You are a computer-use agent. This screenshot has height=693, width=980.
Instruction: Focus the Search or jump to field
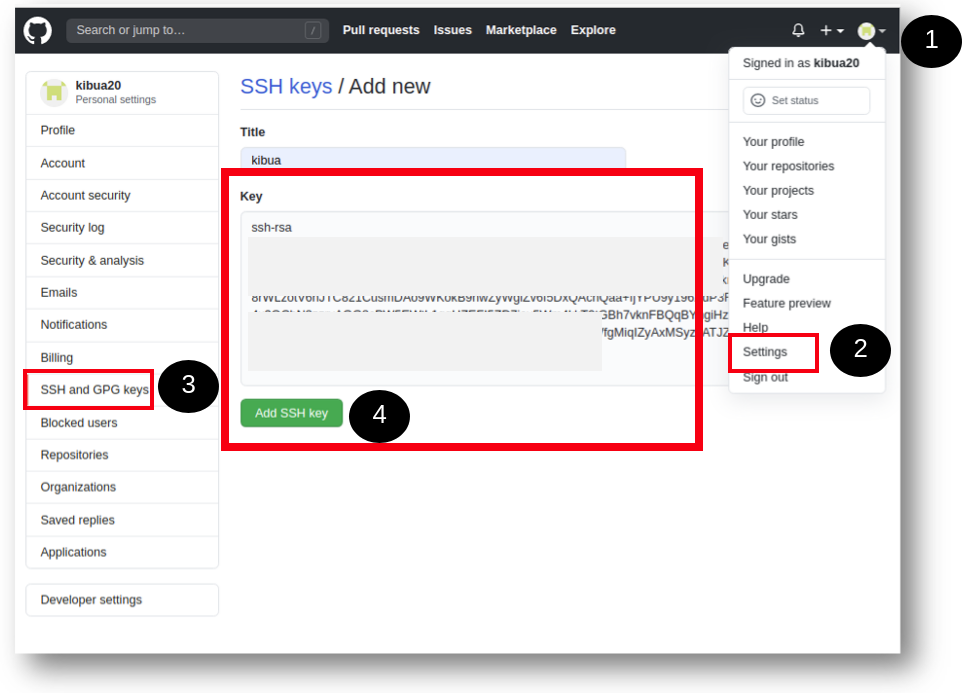(198, 30)
